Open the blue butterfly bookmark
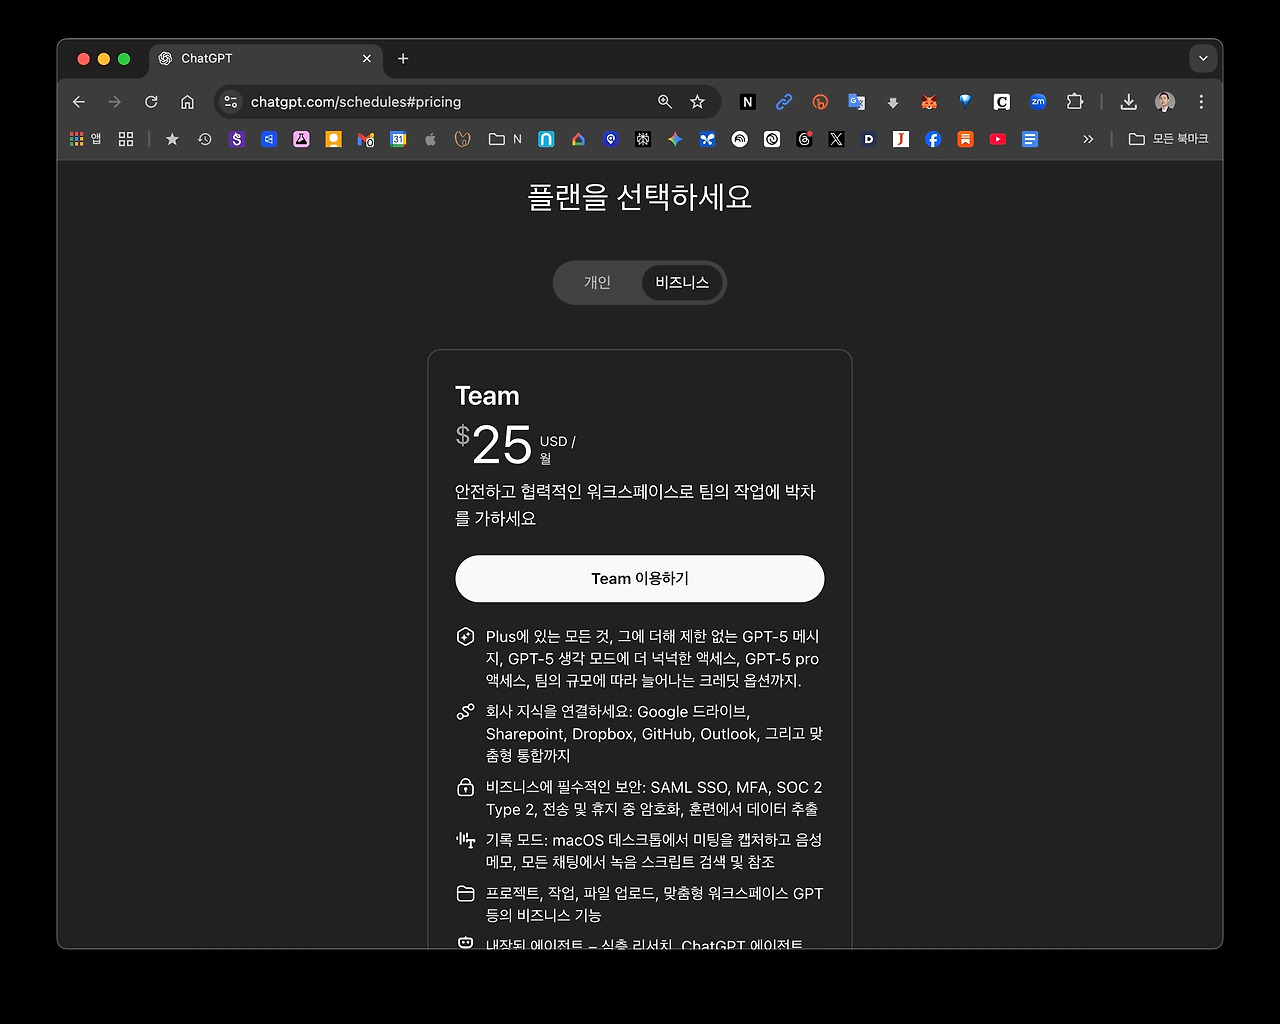Screen dimensions: 1280x1024 click(x=707, y=140)
